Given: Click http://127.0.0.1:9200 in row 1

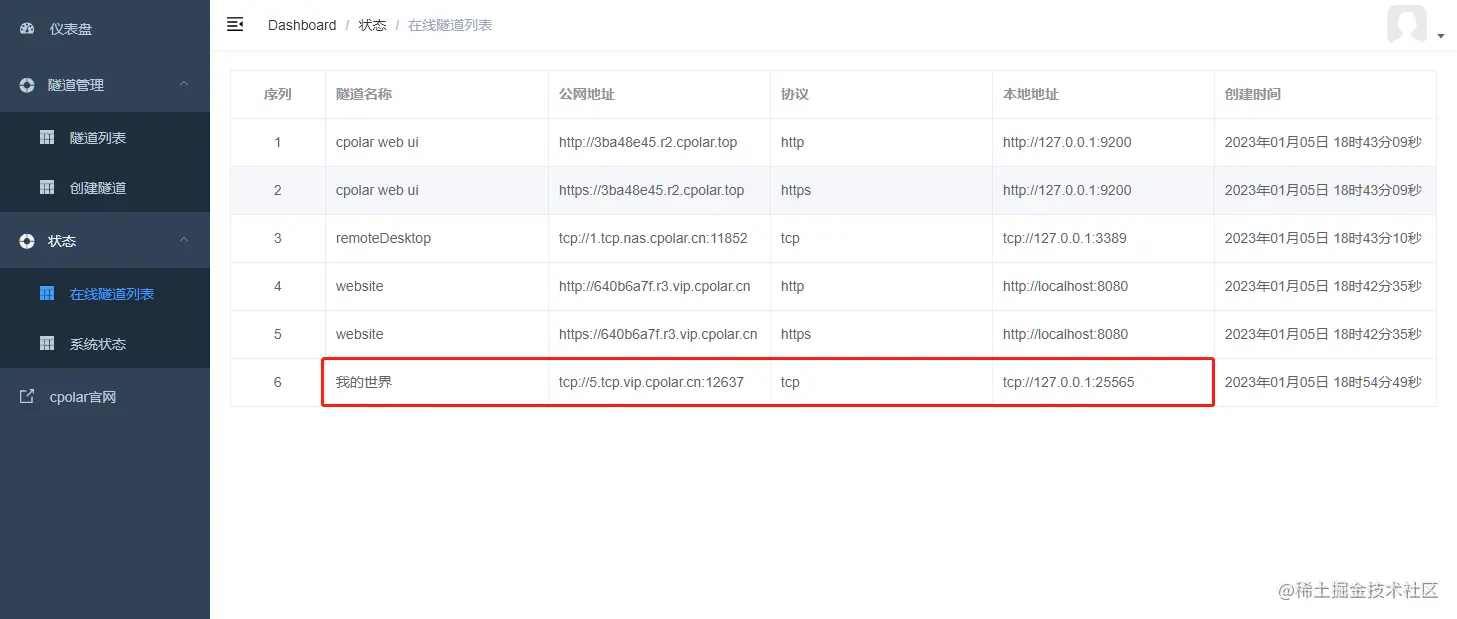Looking at the screenshot, I should (x=1067, y=142).
